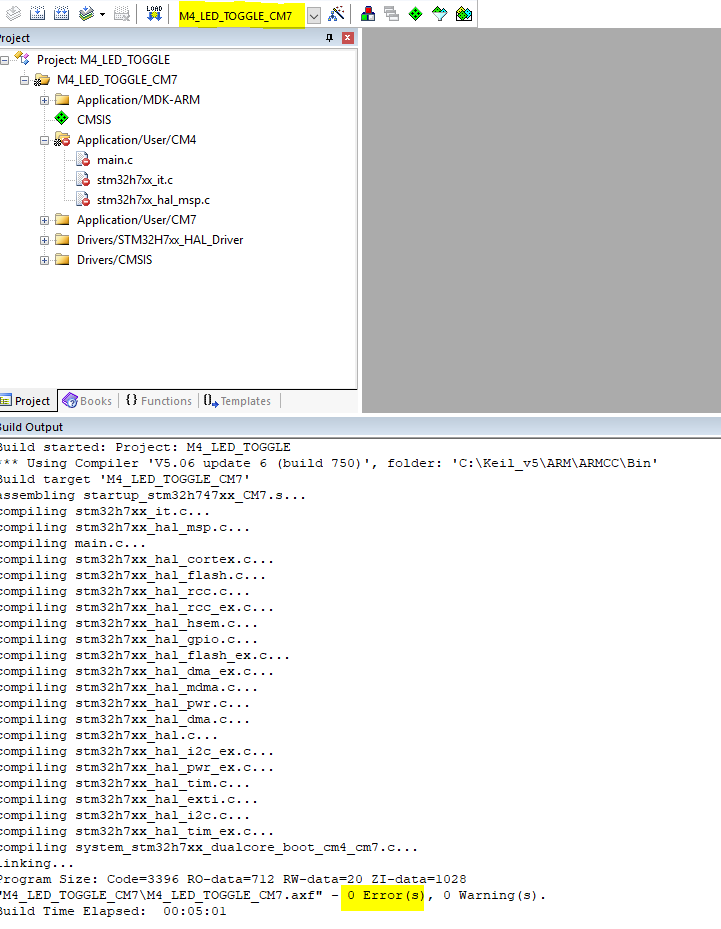
Task: Open the target selection dropdown arrow
Action: [314, 15]
